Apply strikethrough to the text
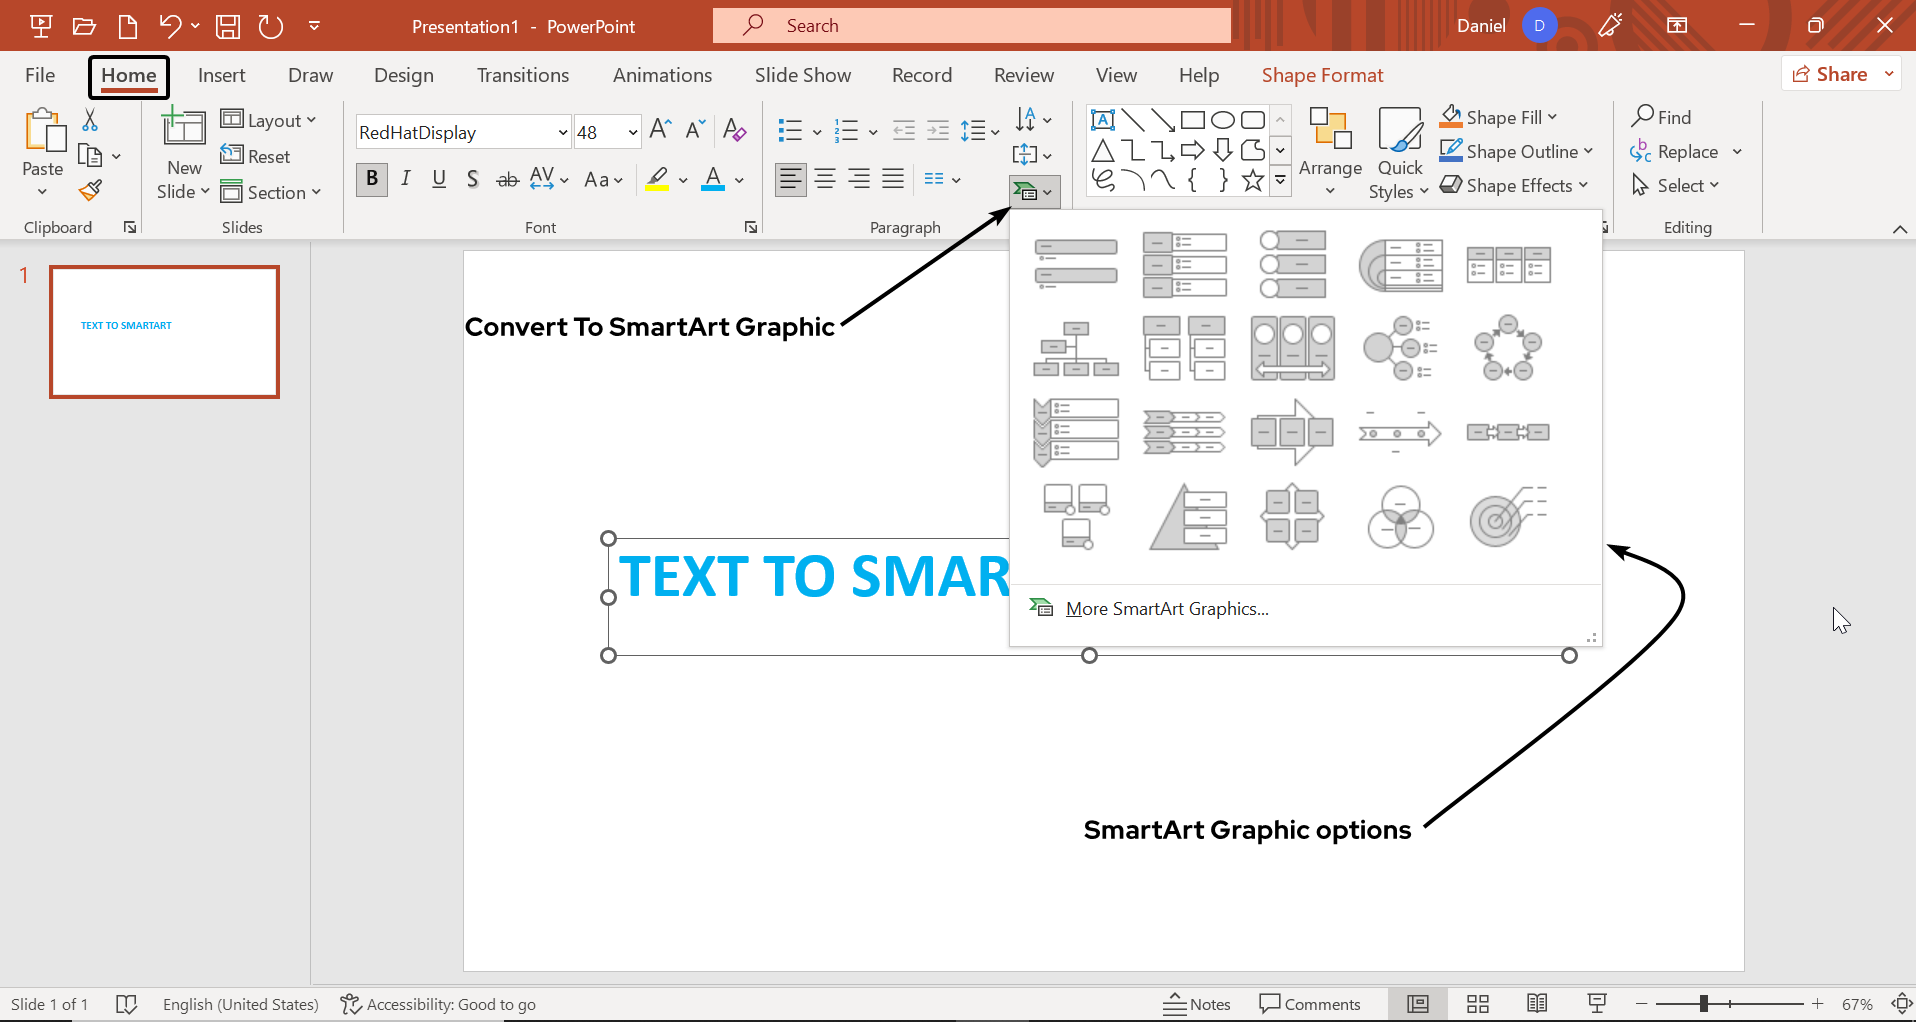1916x1022 pixels. pos(507,179)
